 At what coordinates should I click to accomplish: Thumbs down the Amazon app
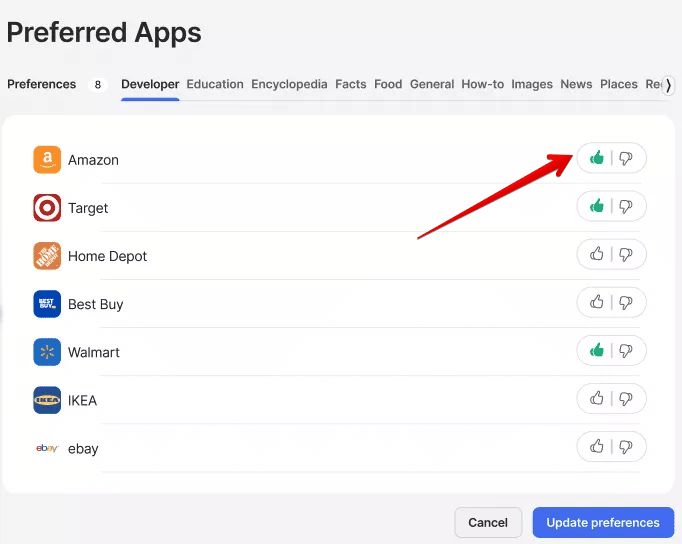[x=626, y=158]
